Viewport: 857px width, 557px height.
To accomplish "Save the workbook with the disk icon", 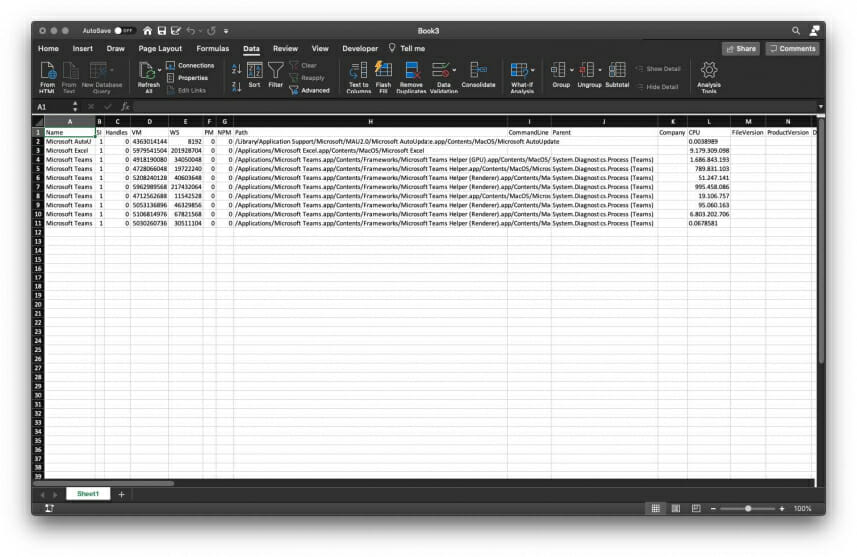I will [162, 31].
